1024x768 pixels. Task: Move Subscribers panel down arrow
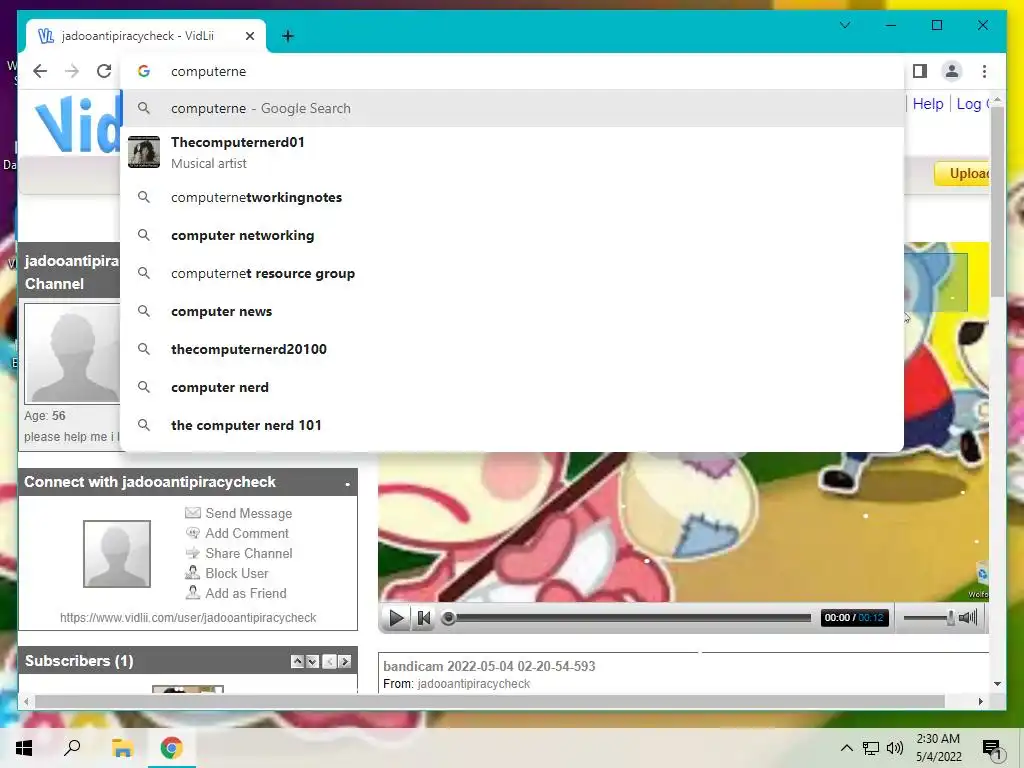[x=312, y=662]
